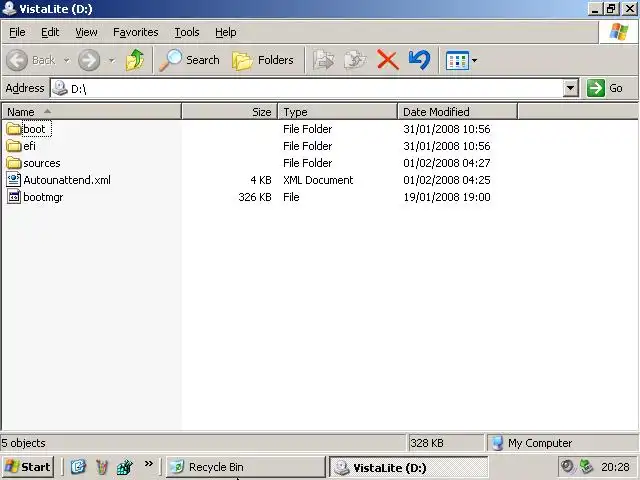
Task: Click the boot folder name
Action: click(x=34, y=129)
